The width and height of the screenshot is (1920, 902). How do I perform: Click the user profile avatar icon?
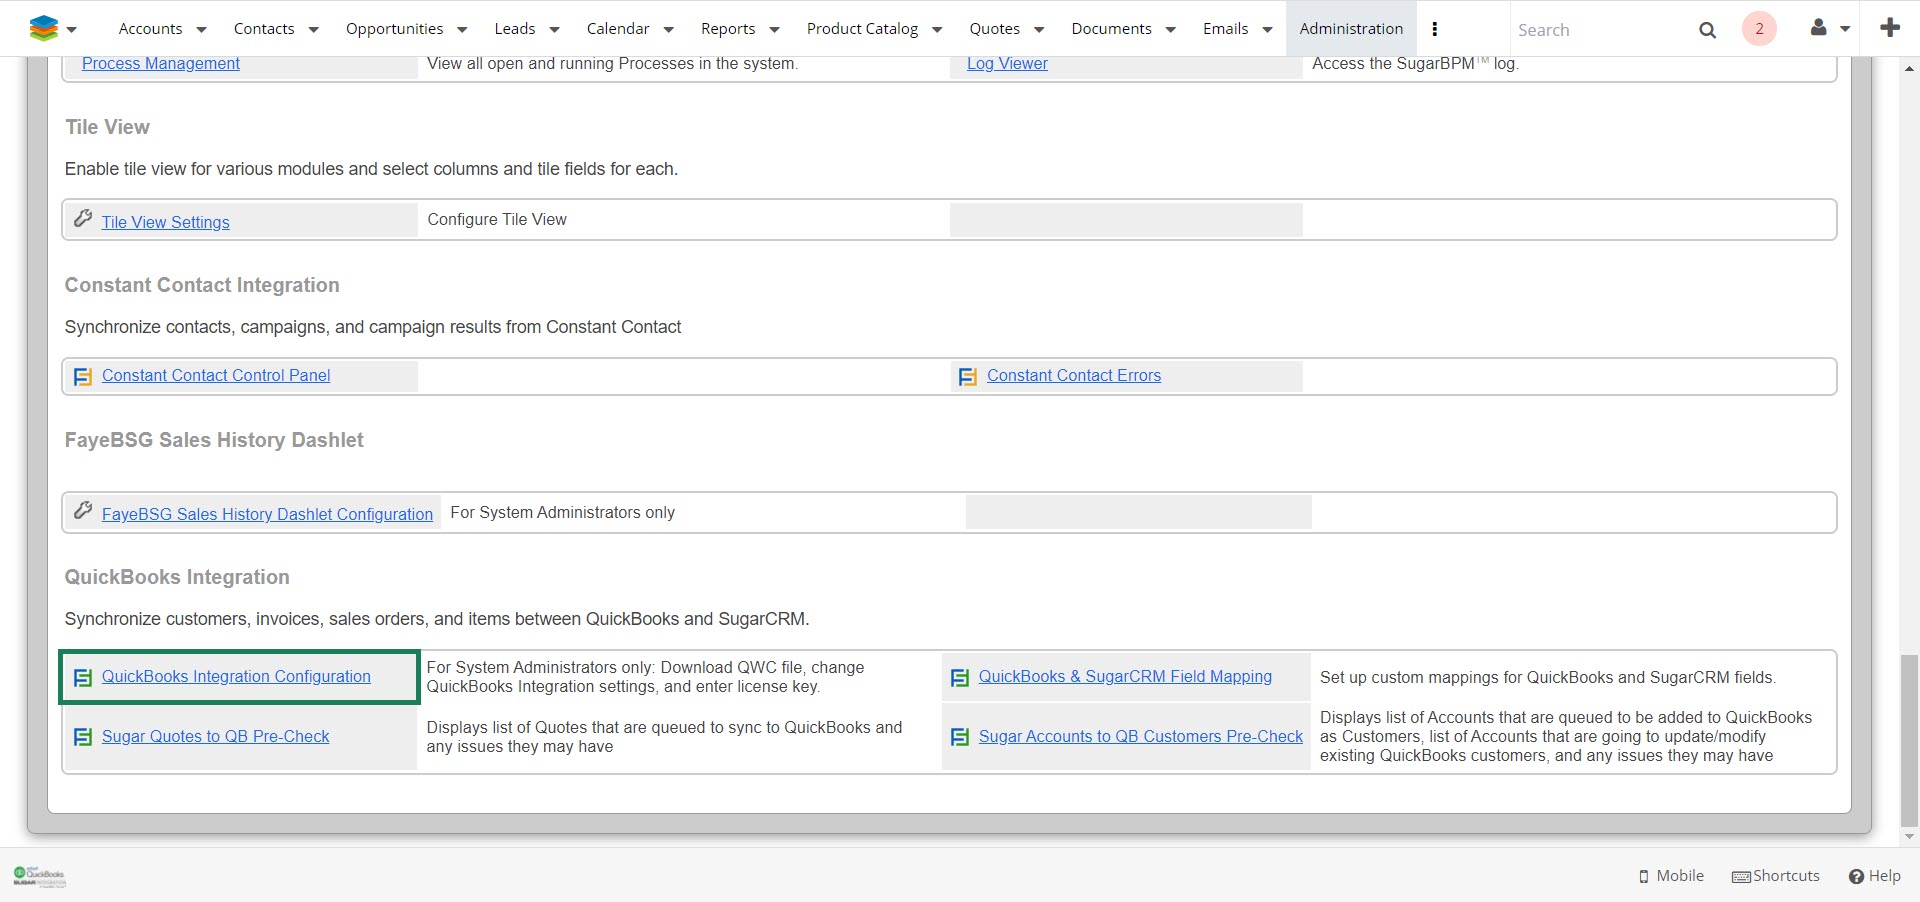[1819, 28]
